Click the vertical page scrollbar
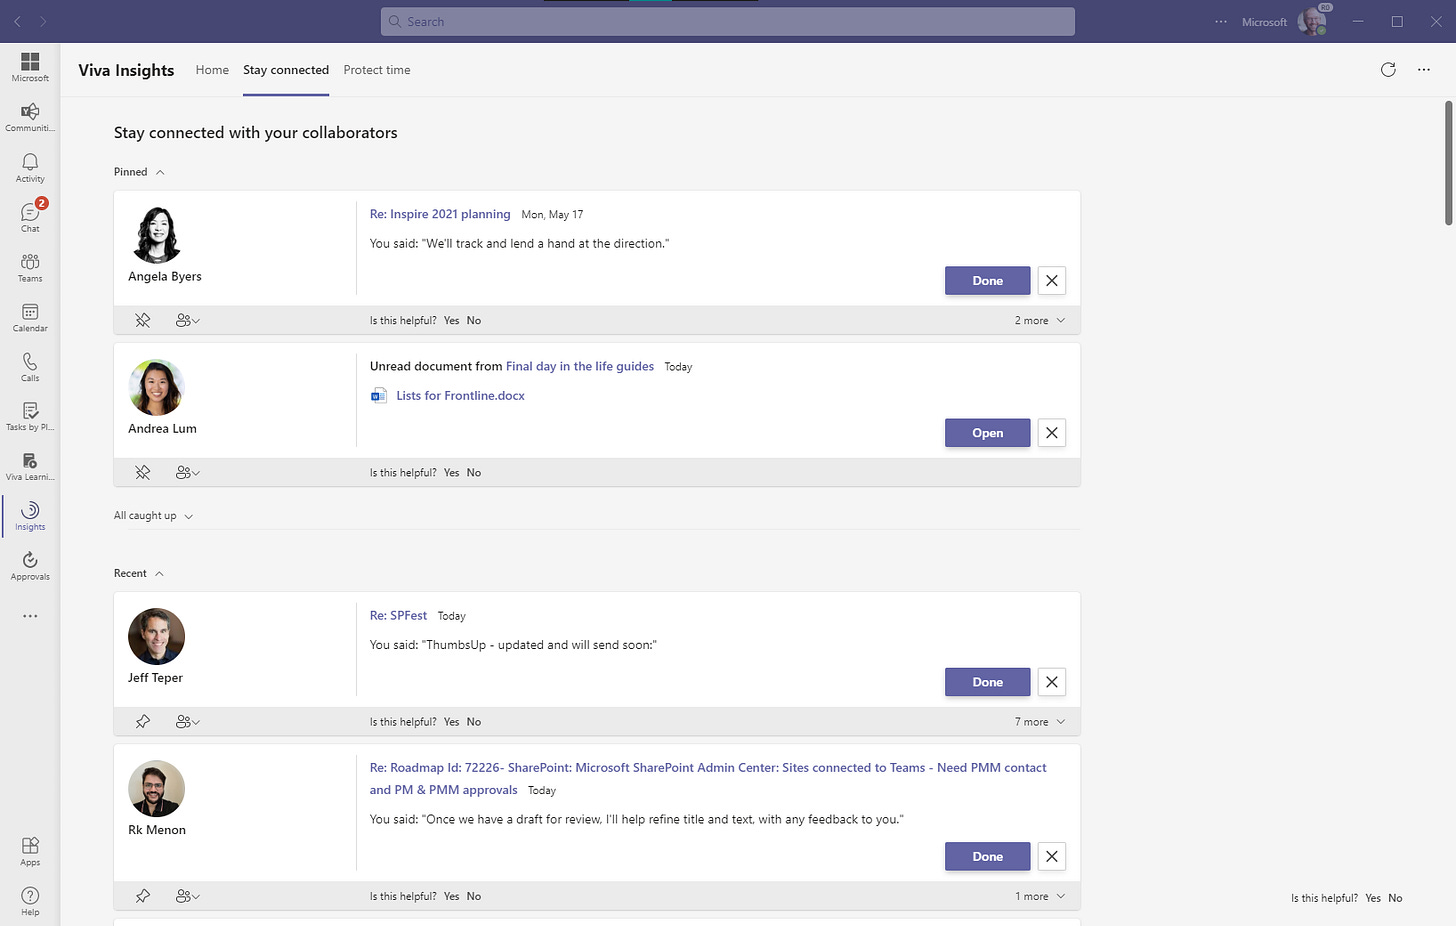Viewport: 1456px width, 926px height. click(x=1449, y=163)
